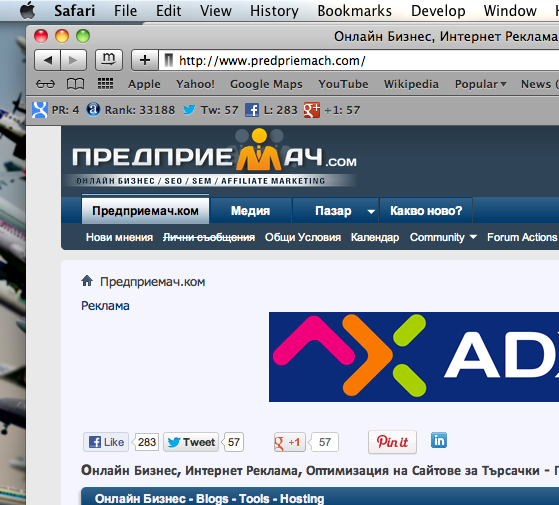This screenshot has width=559, height=505.
Task: Click the Онлайн Бизнес - Blogs - Tools - Hosting header
Action: pyautogui.click(x=210, y=498)
